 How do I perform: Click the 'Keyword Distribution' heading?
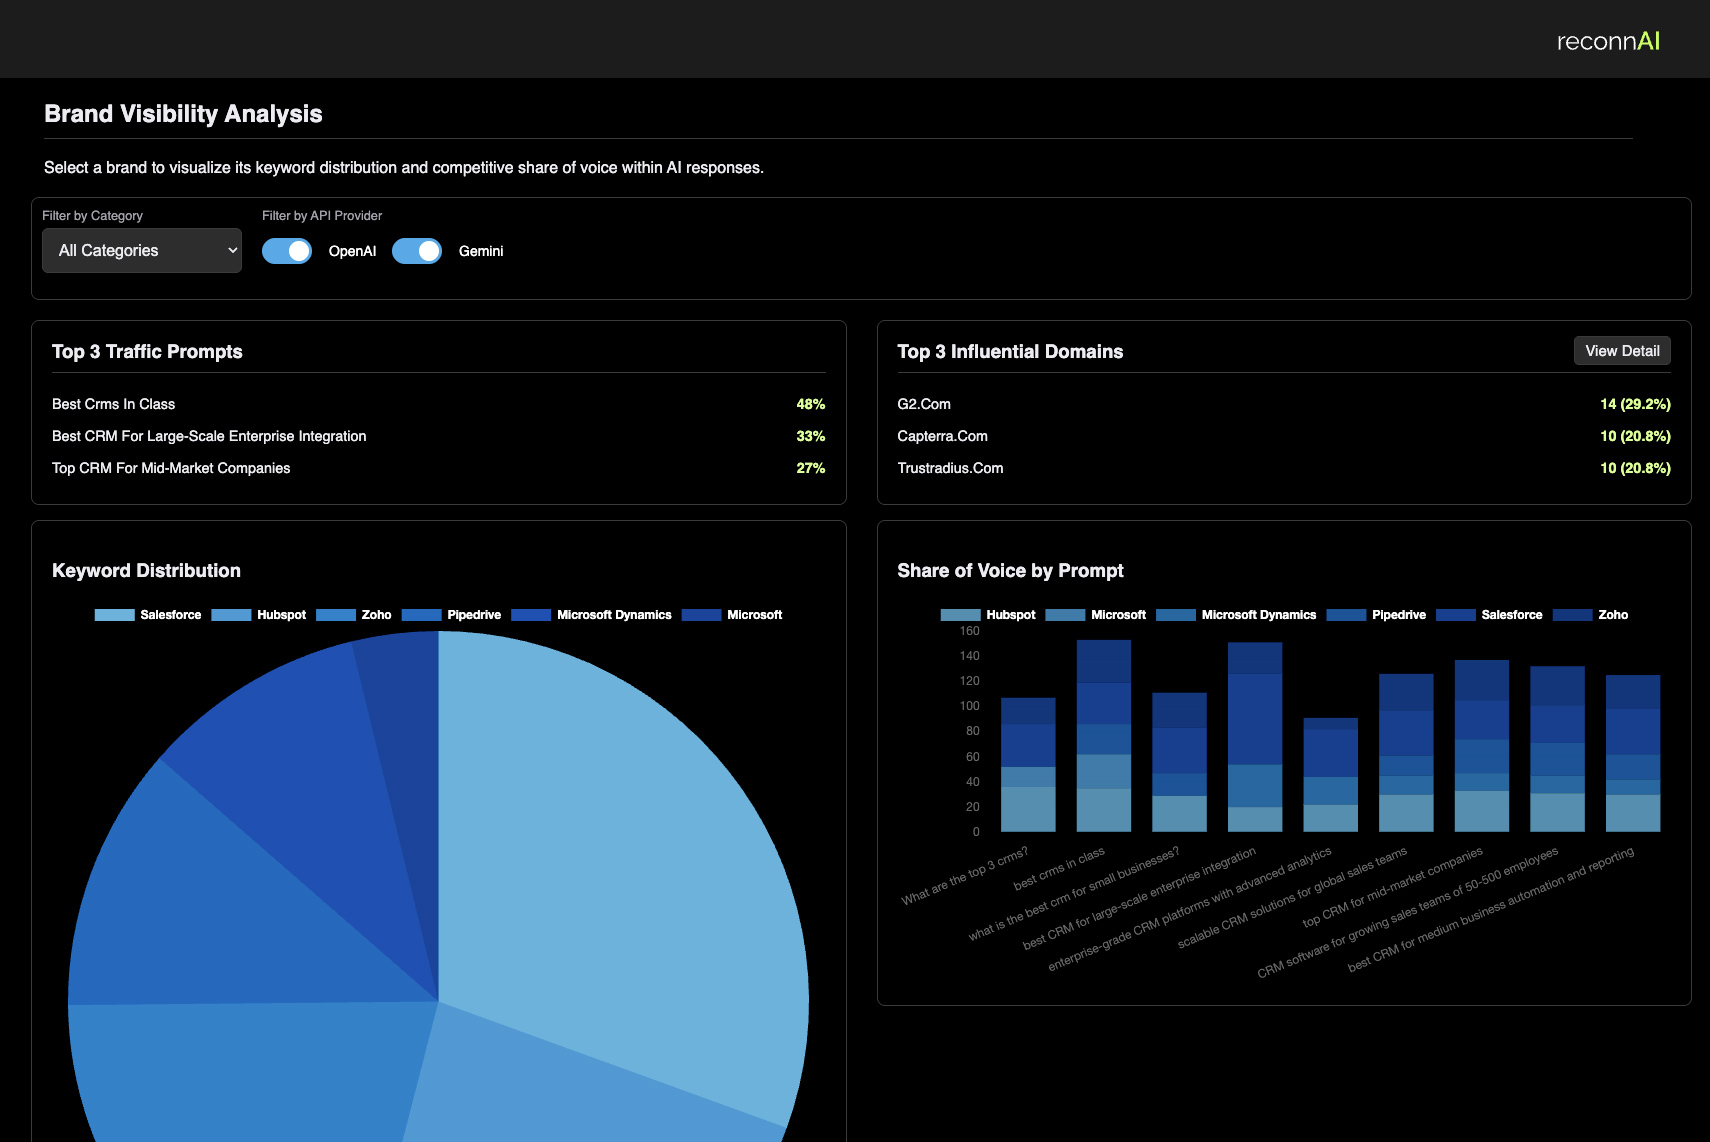tap(146, 570)
